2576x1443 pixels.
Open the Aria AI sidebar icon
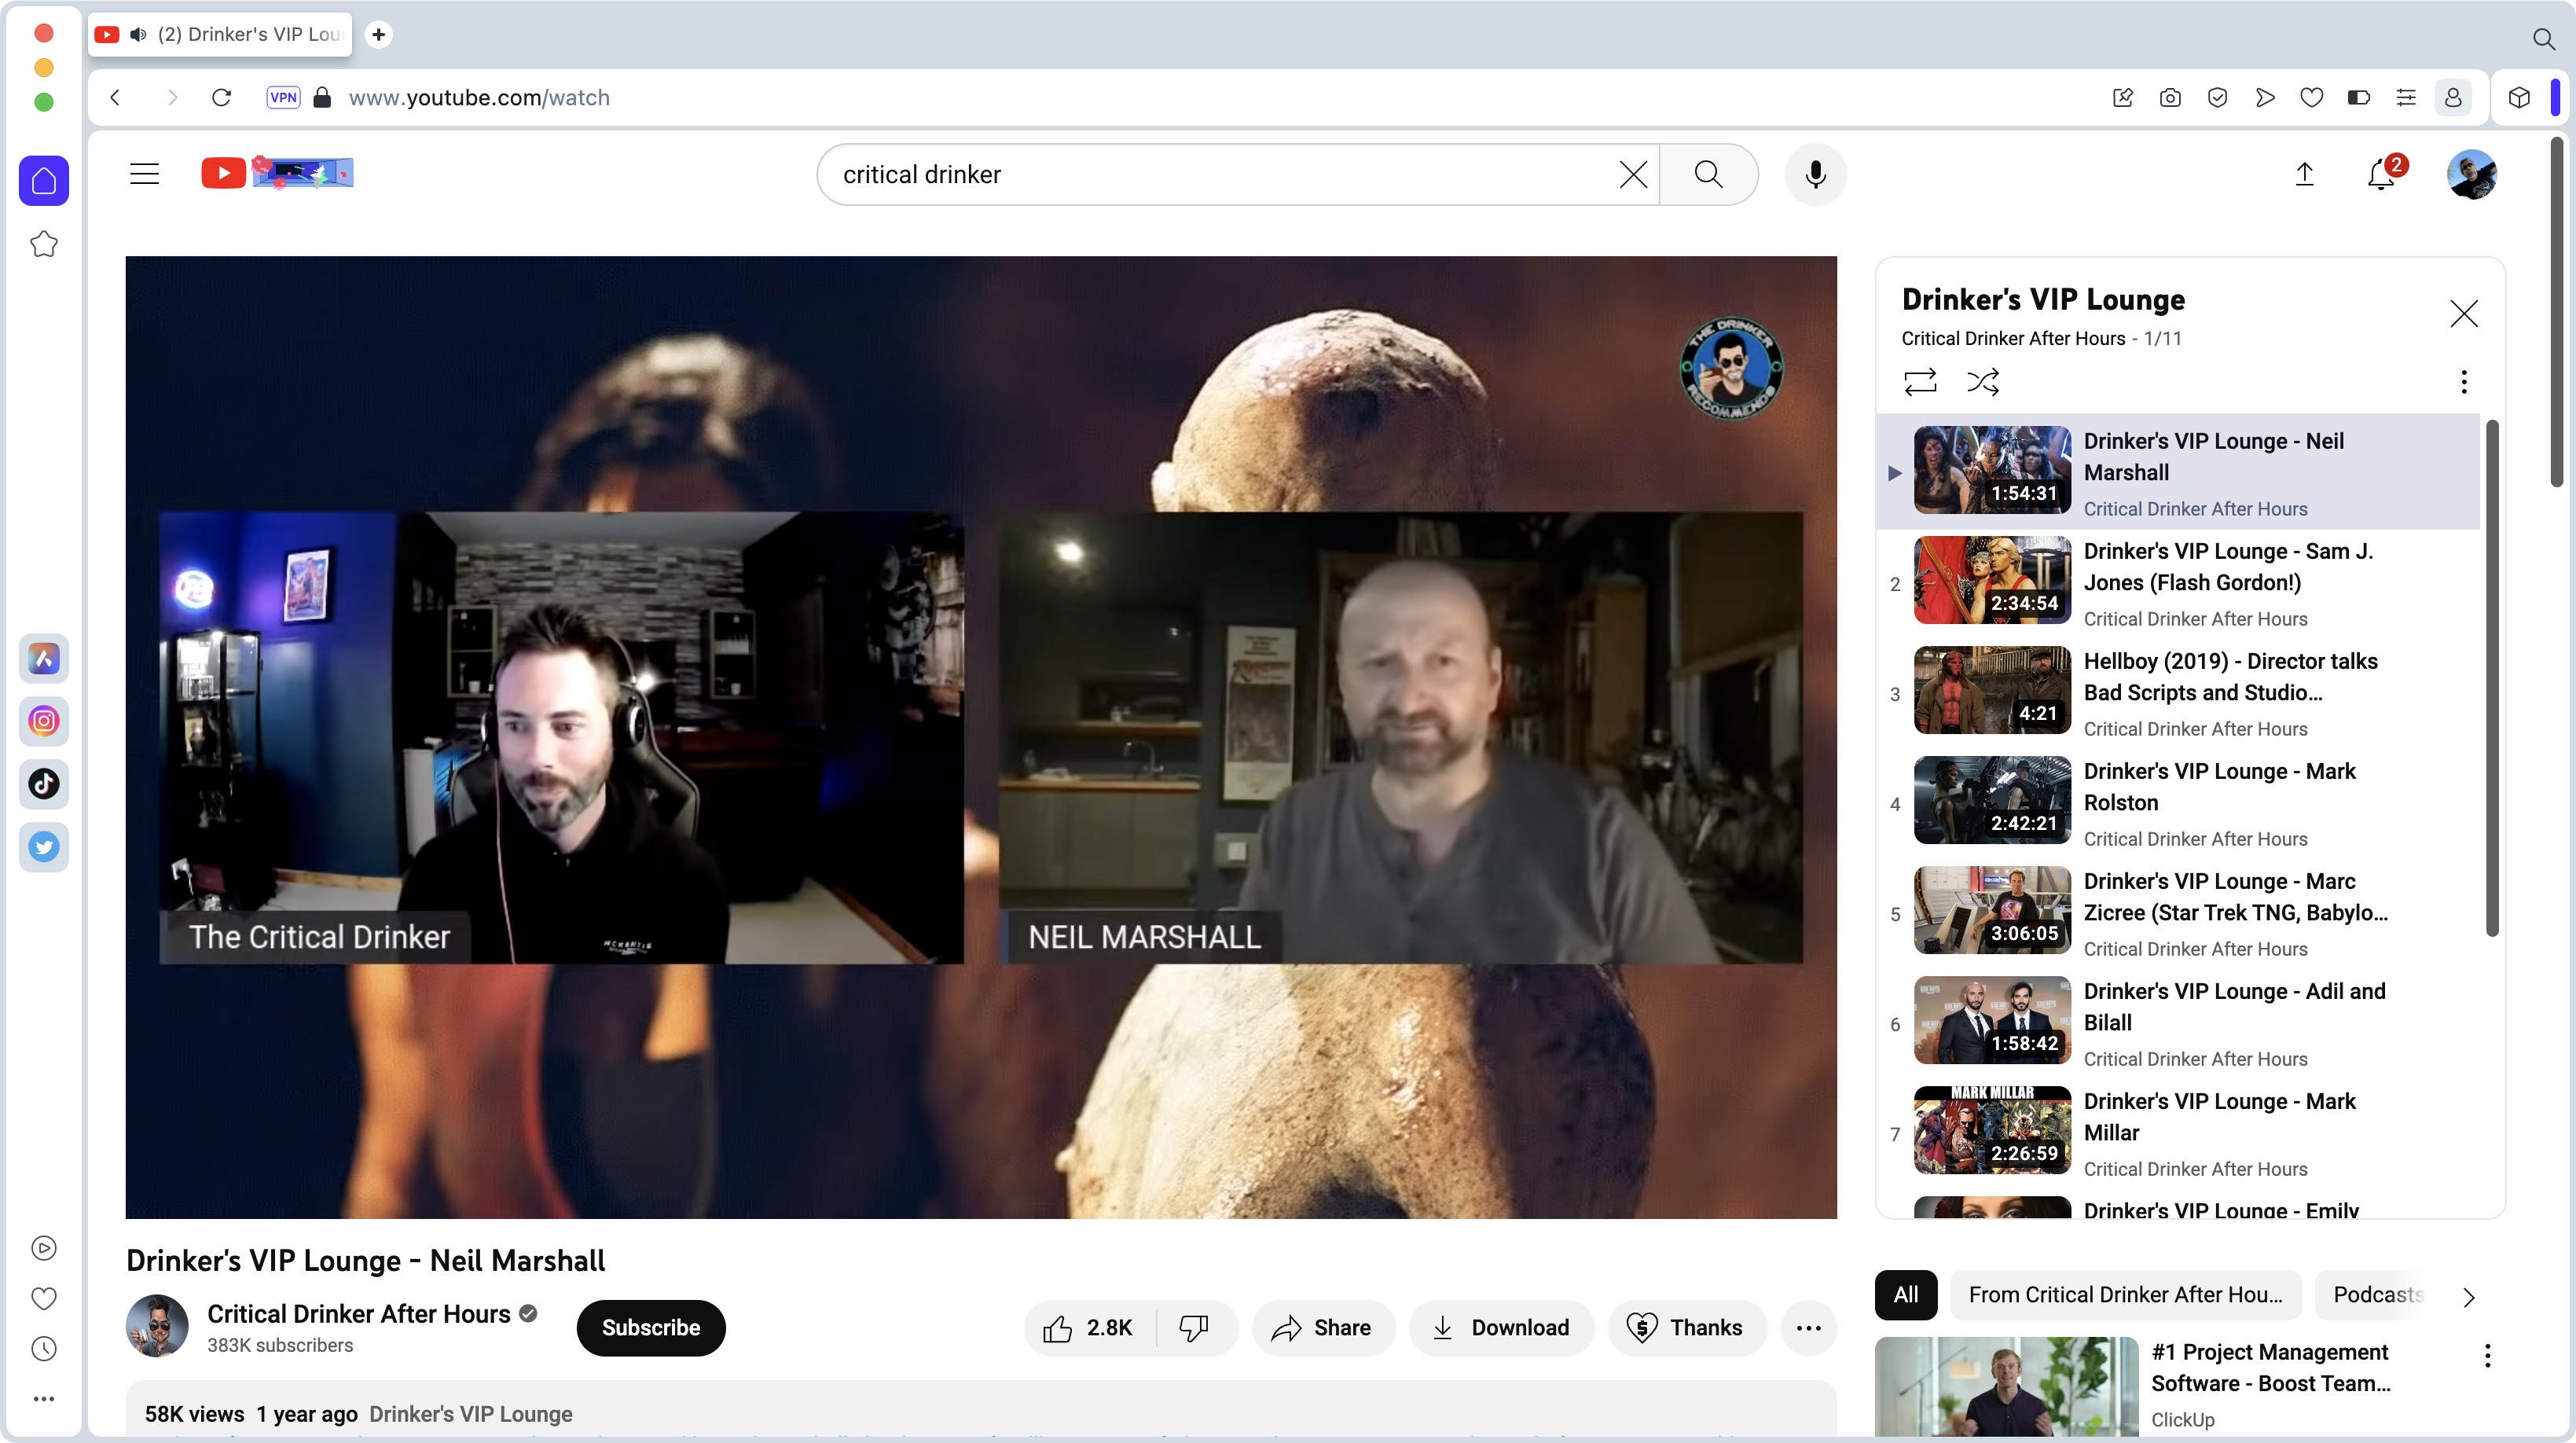(44, 658)
